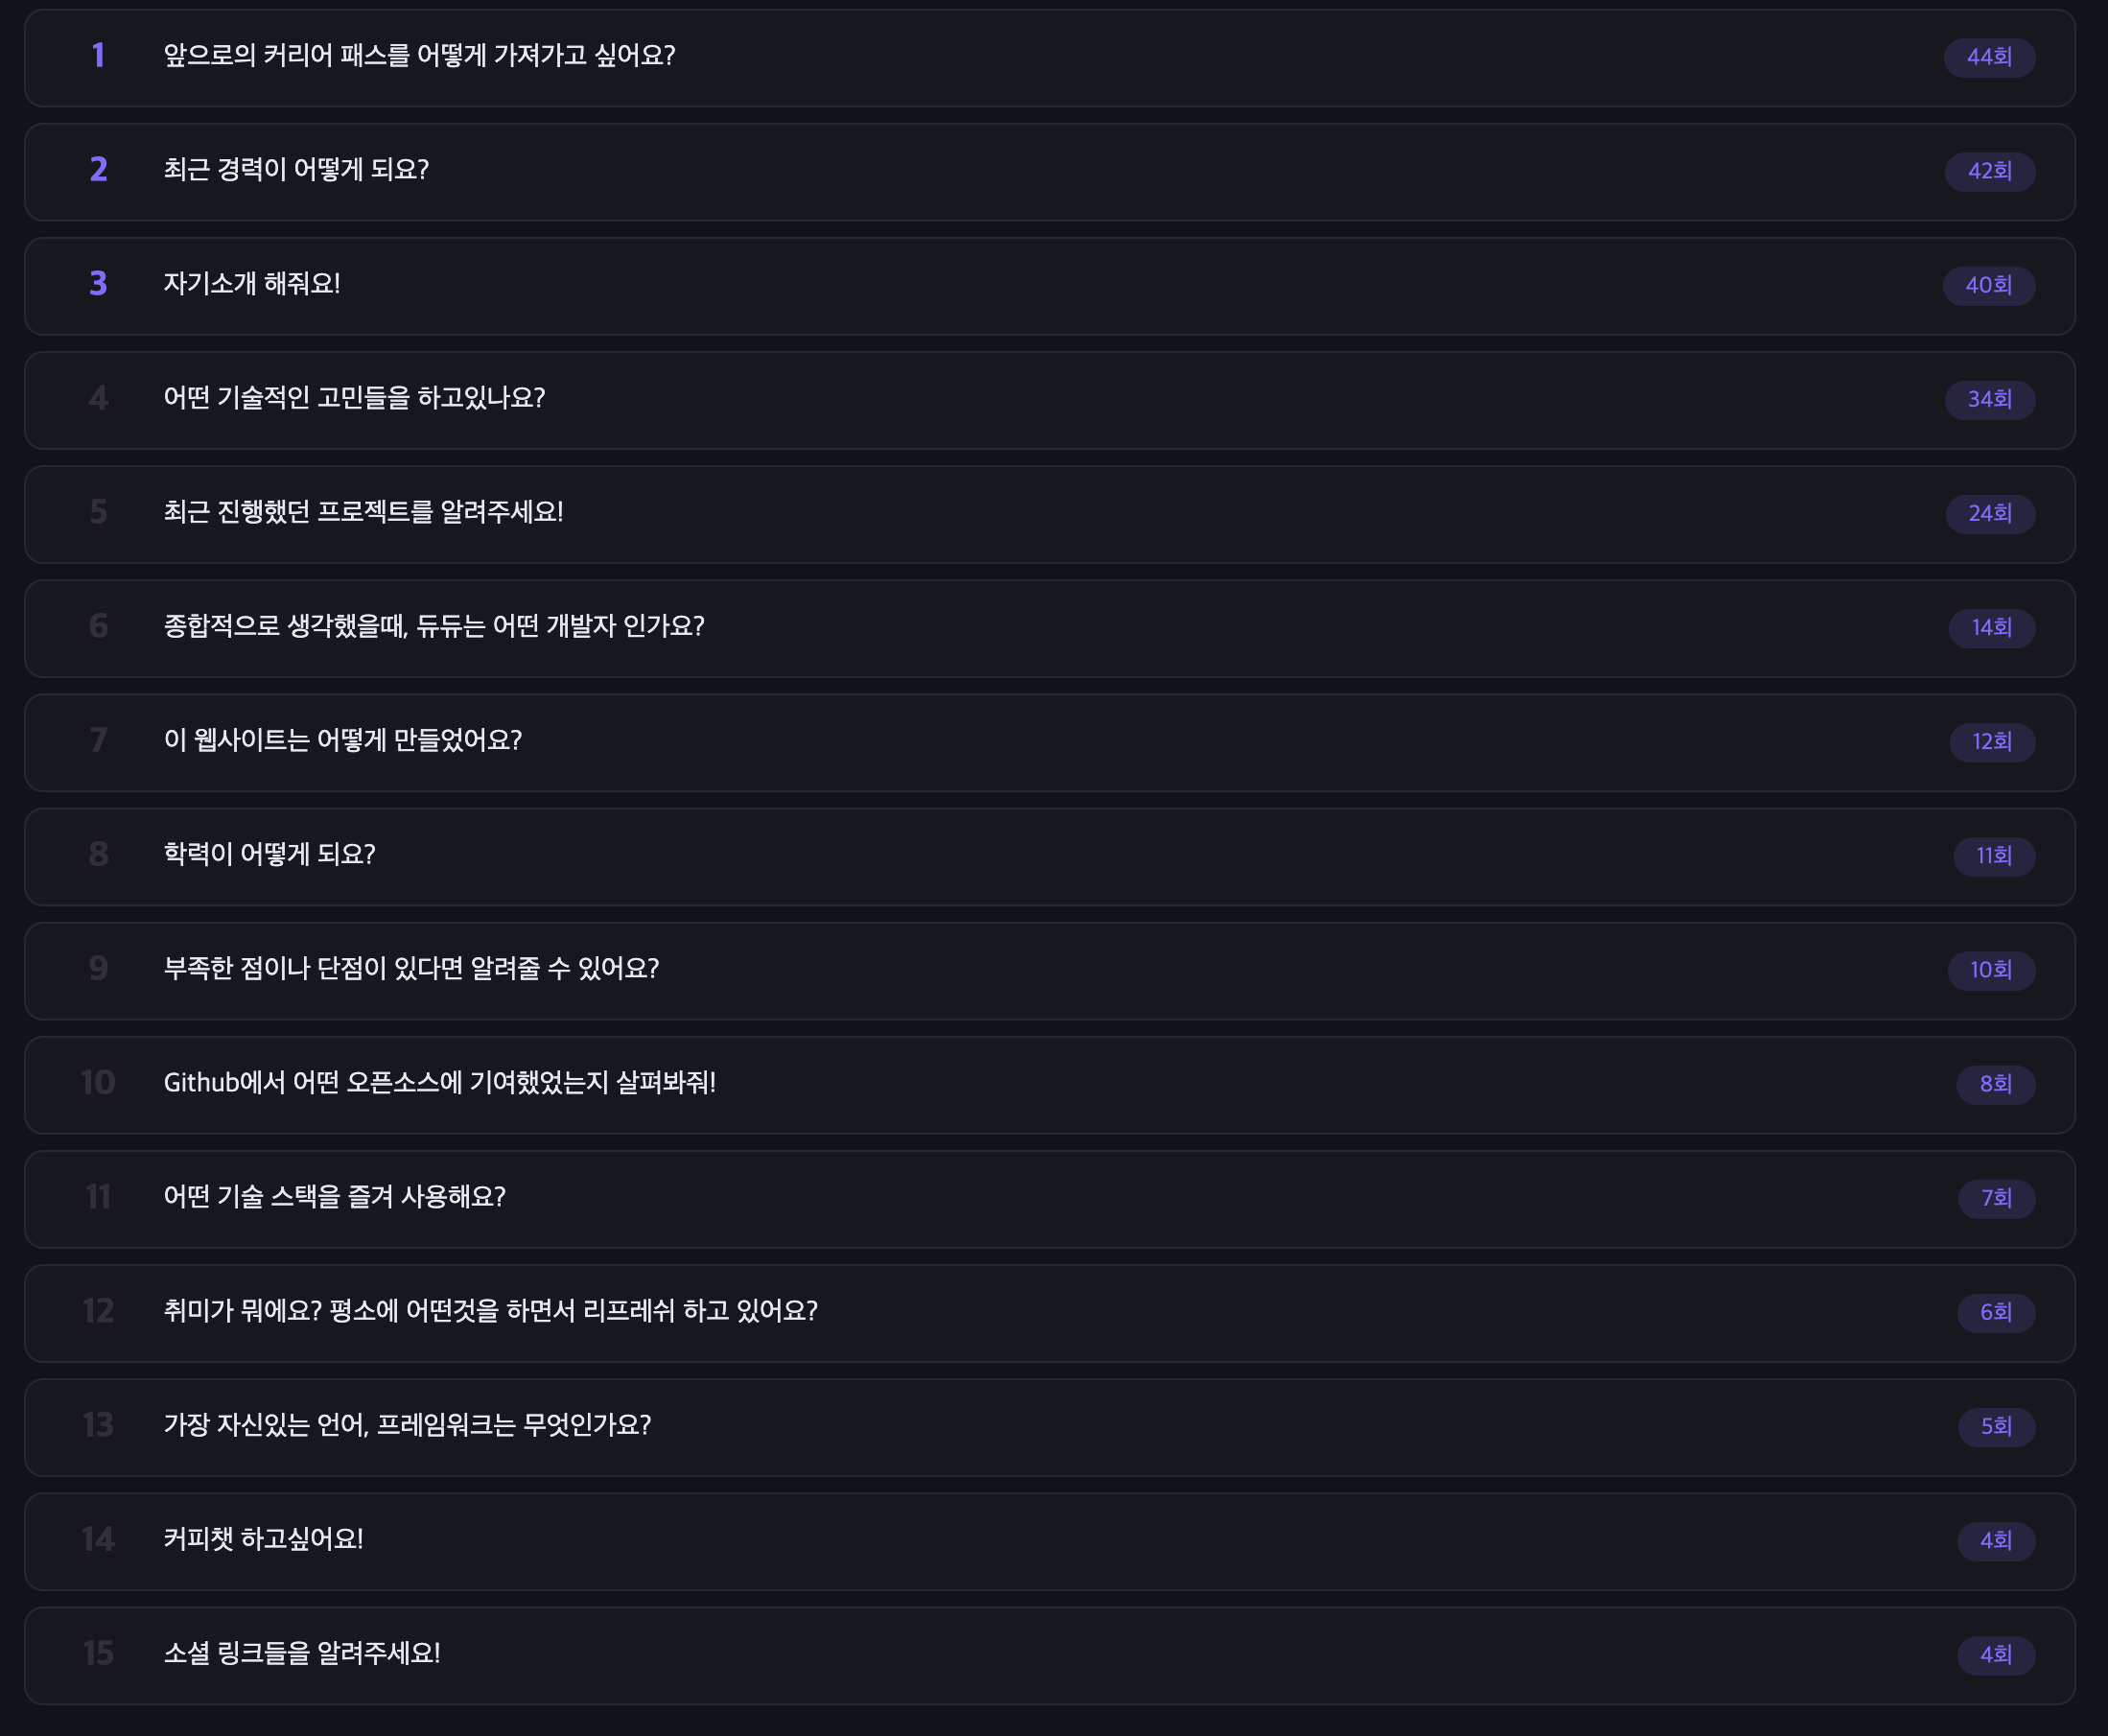
Task: Click rank number 1 indicator
Action: tap(98, 57)
